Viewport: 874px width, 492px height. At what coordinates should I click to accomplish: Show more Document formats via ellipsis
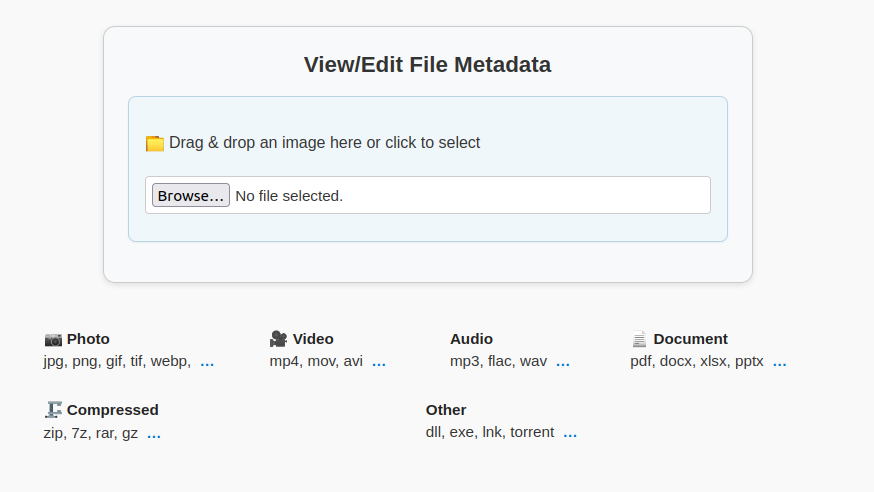779,362
